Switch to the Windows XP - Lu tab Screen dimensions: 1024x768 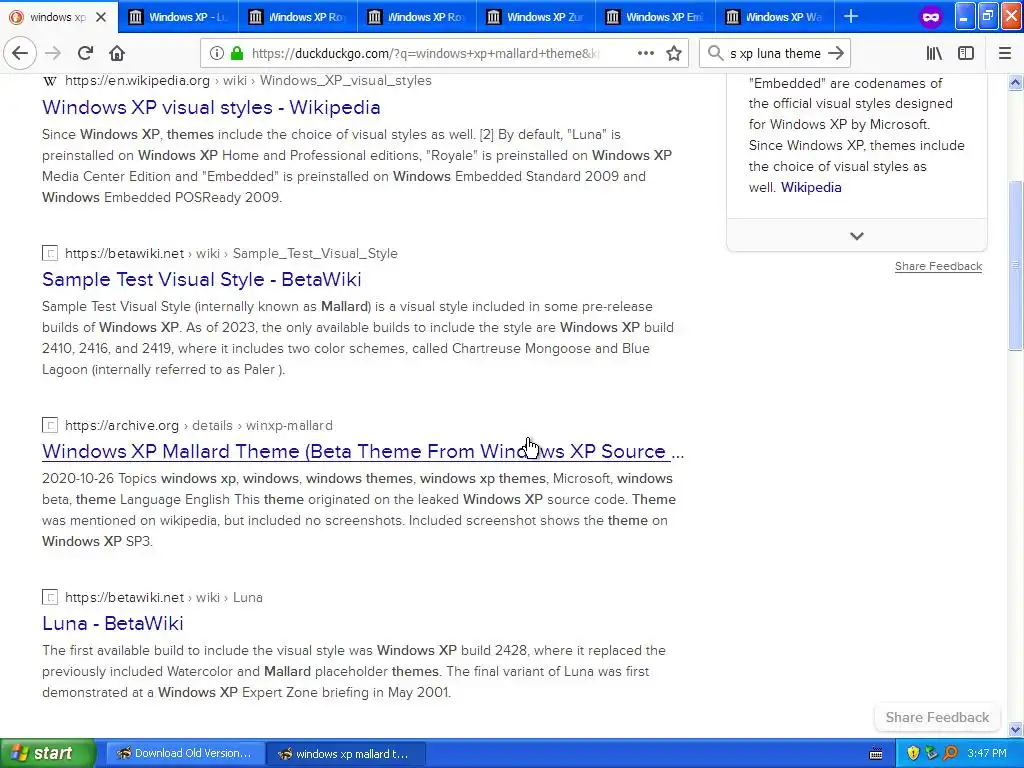(178, 17)
